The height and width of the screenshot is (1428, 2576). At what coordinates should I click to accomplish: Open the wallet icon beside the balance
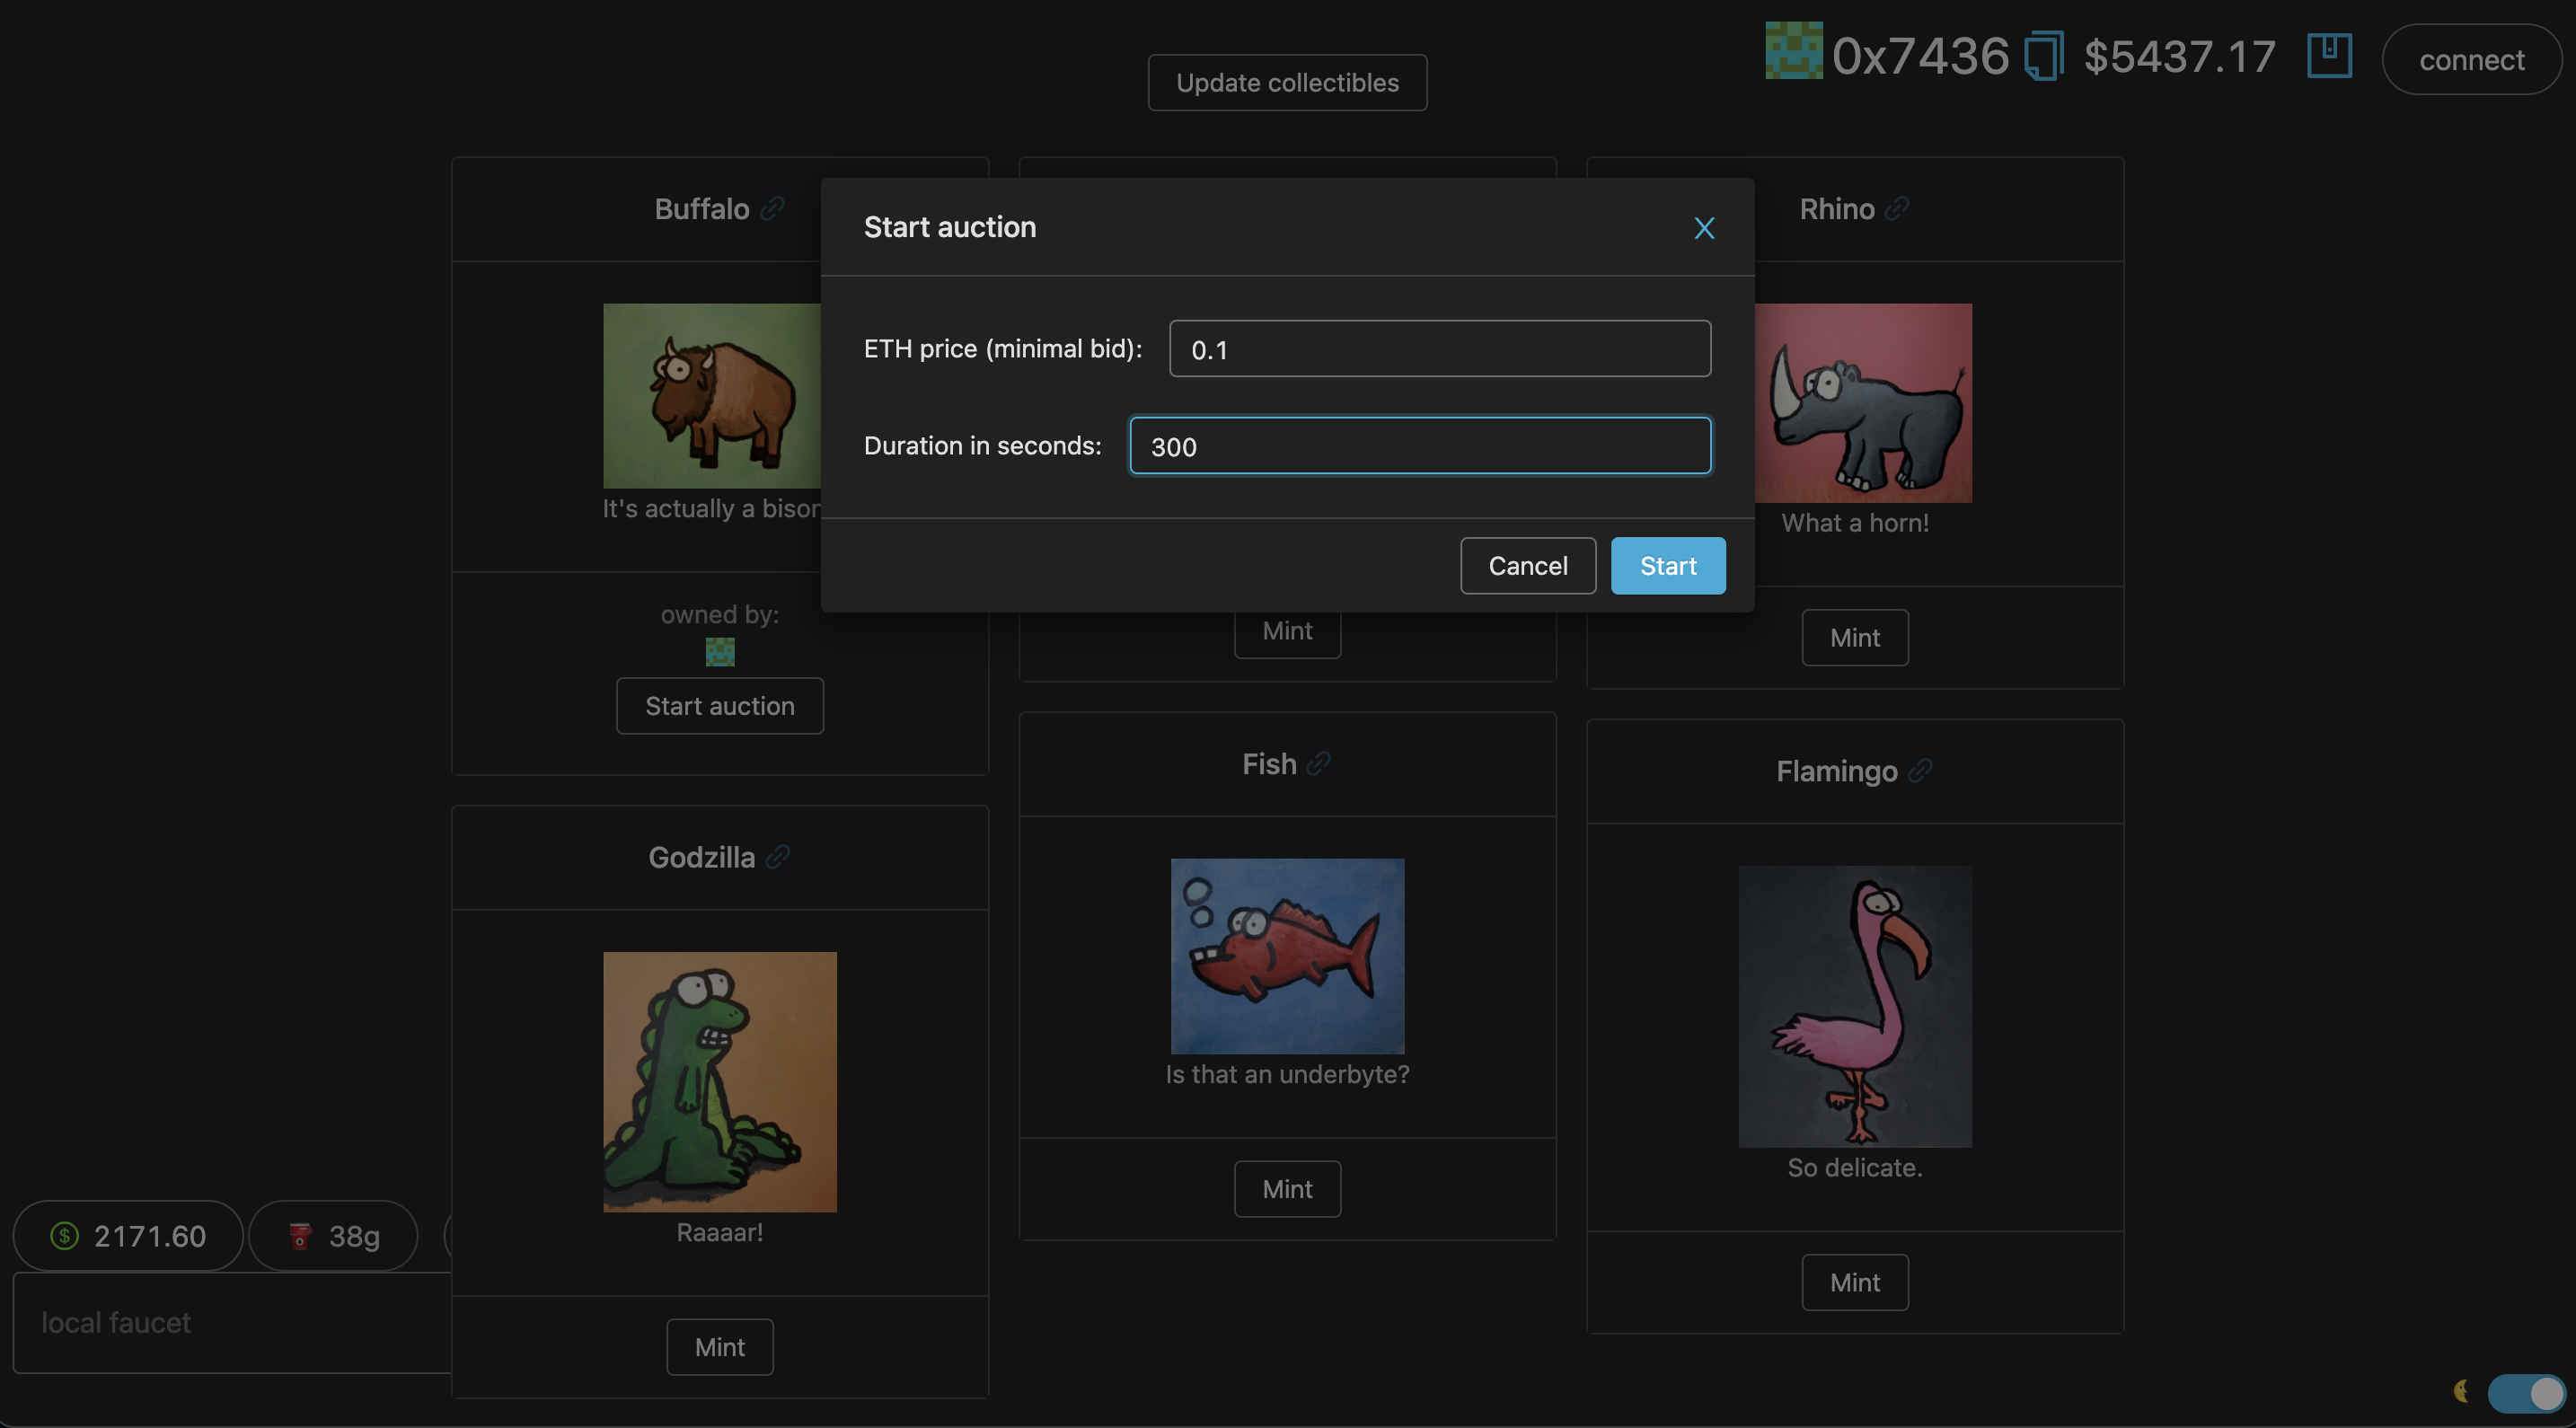coord(2329,56)
